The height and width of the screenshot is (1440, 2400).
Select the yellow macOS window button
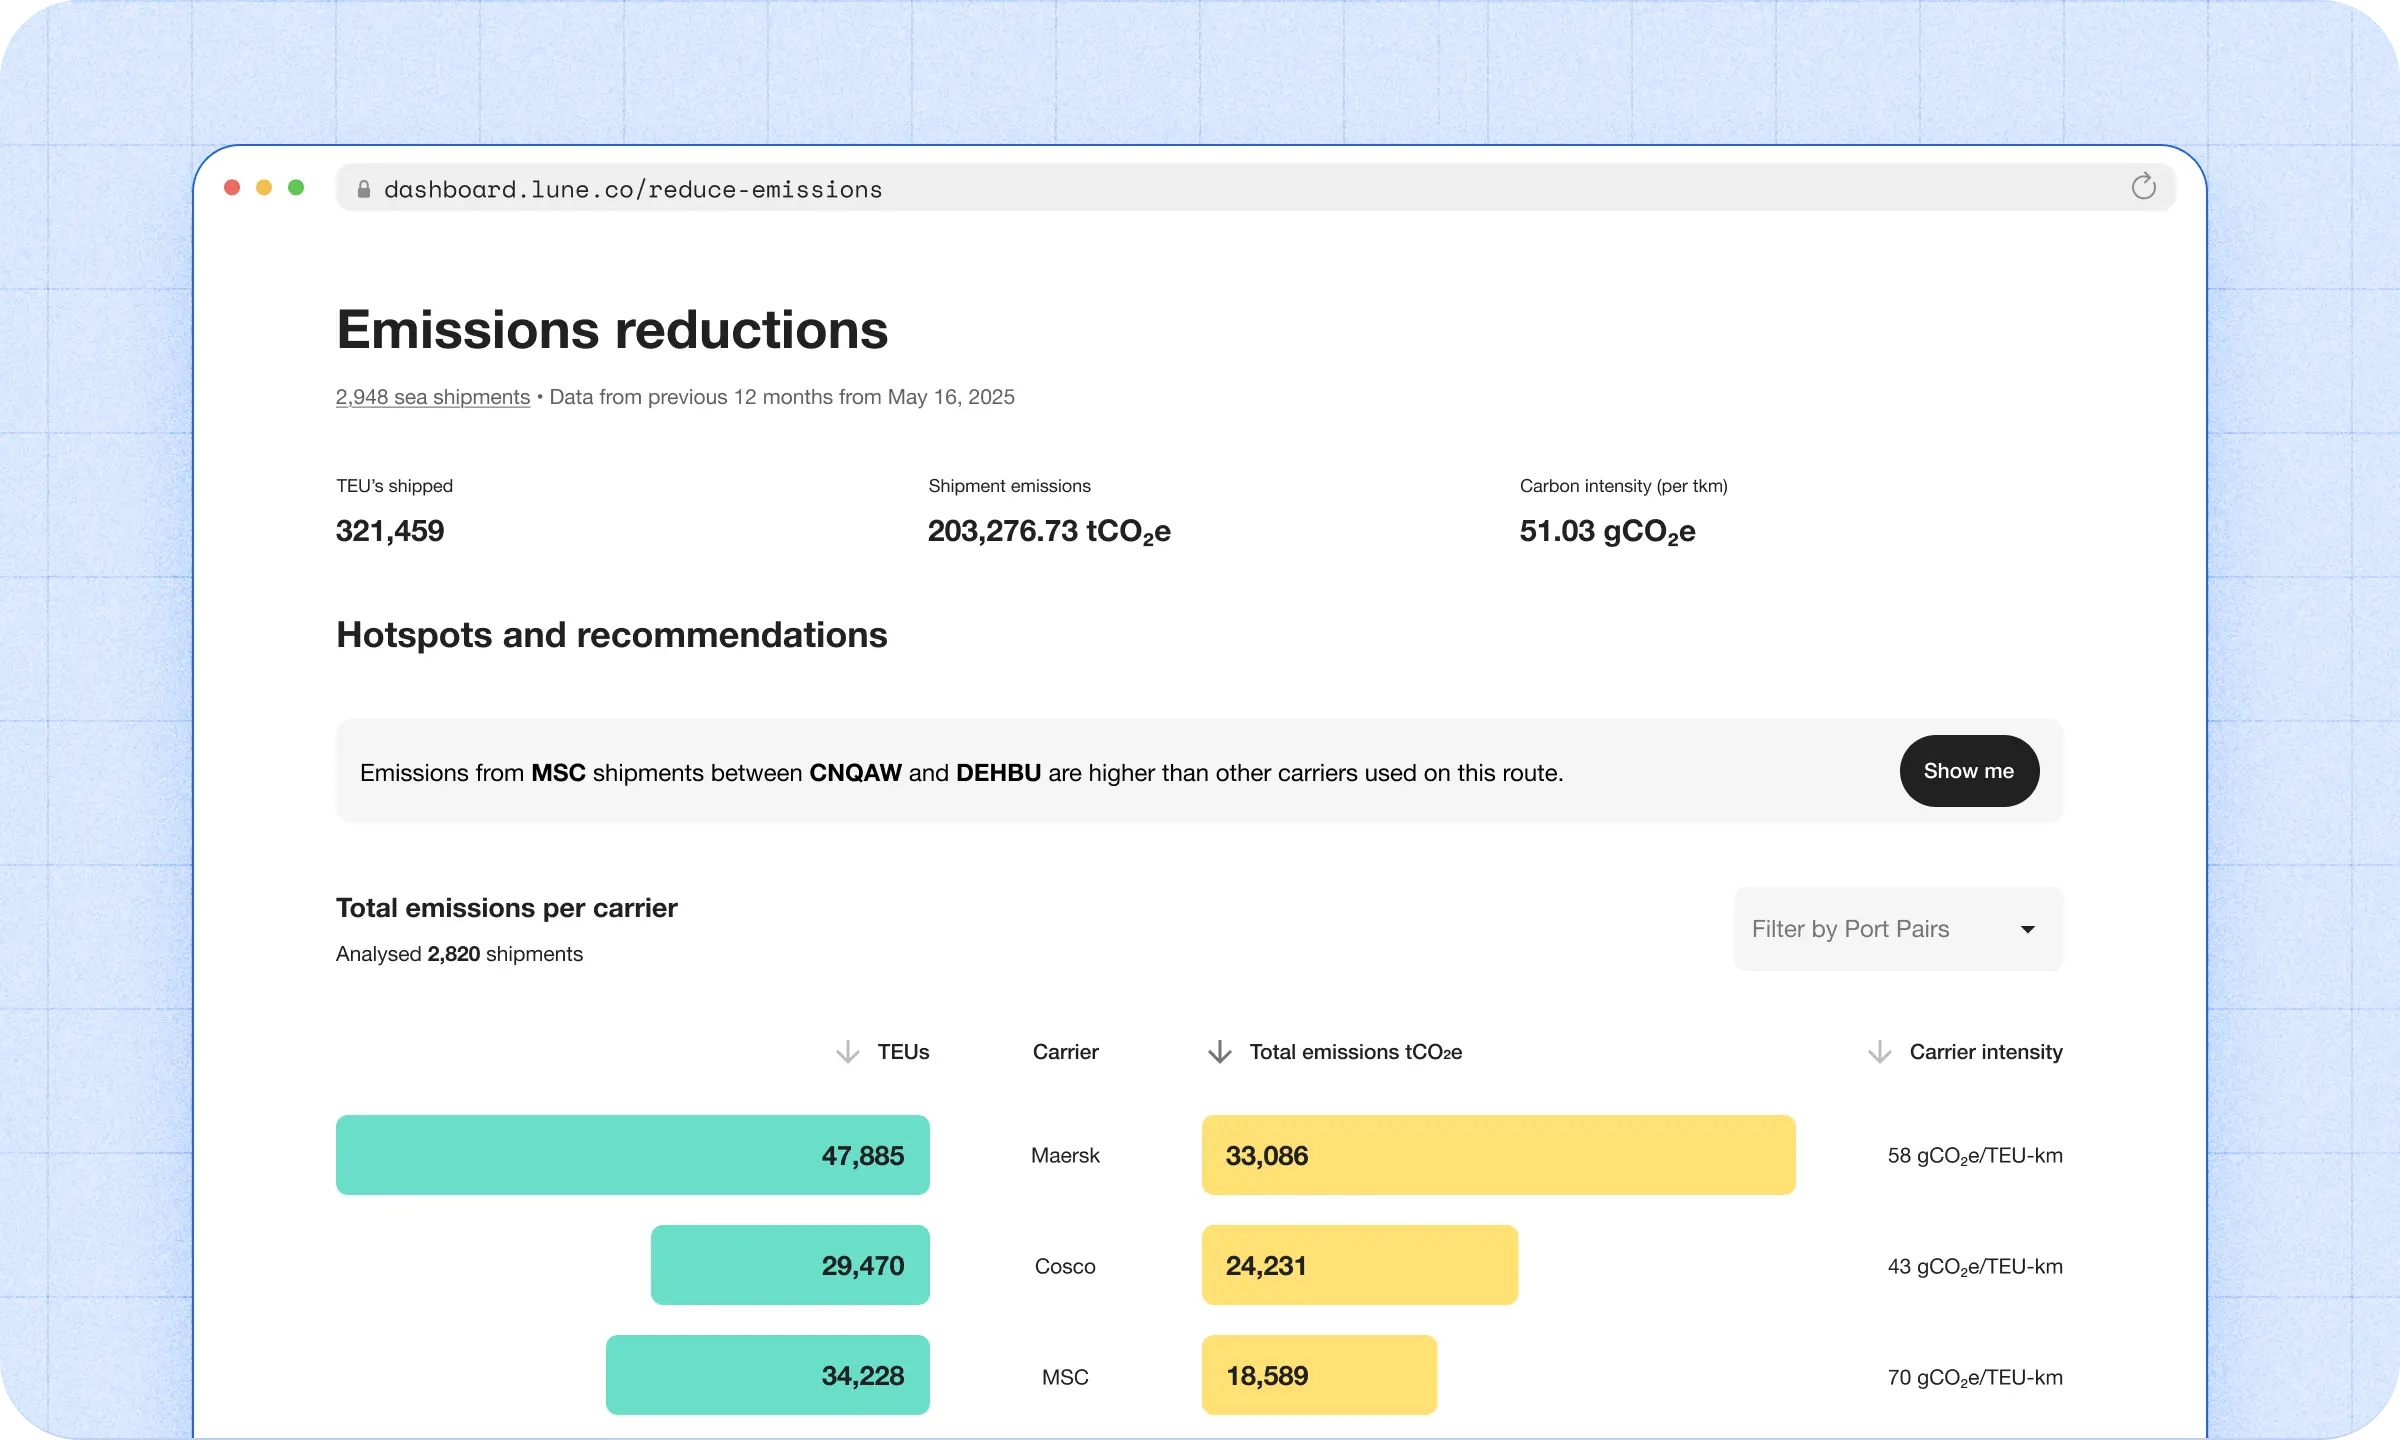pos(265,187)
